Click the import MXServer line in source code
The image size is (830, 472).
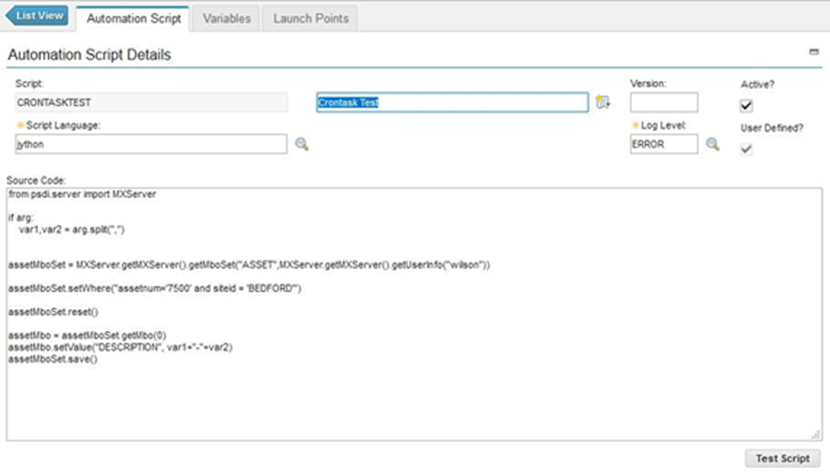click(x=82, y=194)
